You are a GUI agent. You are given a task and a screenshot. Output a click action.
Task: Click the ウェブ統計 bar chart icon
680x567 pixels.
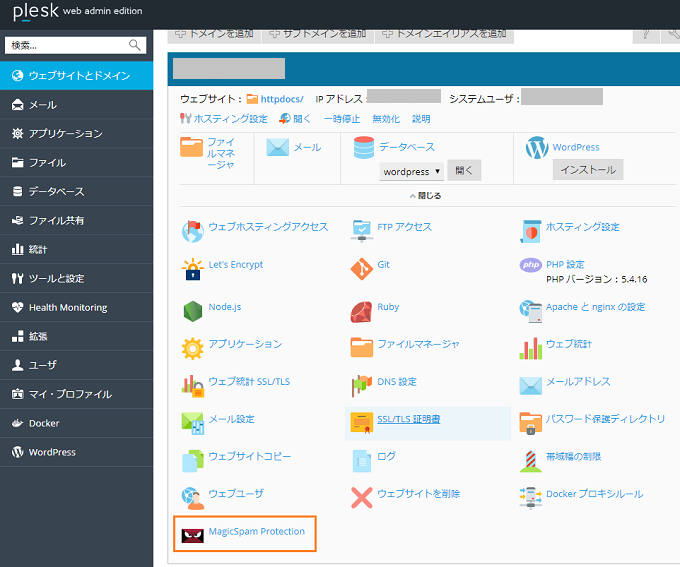click(530, 348)
